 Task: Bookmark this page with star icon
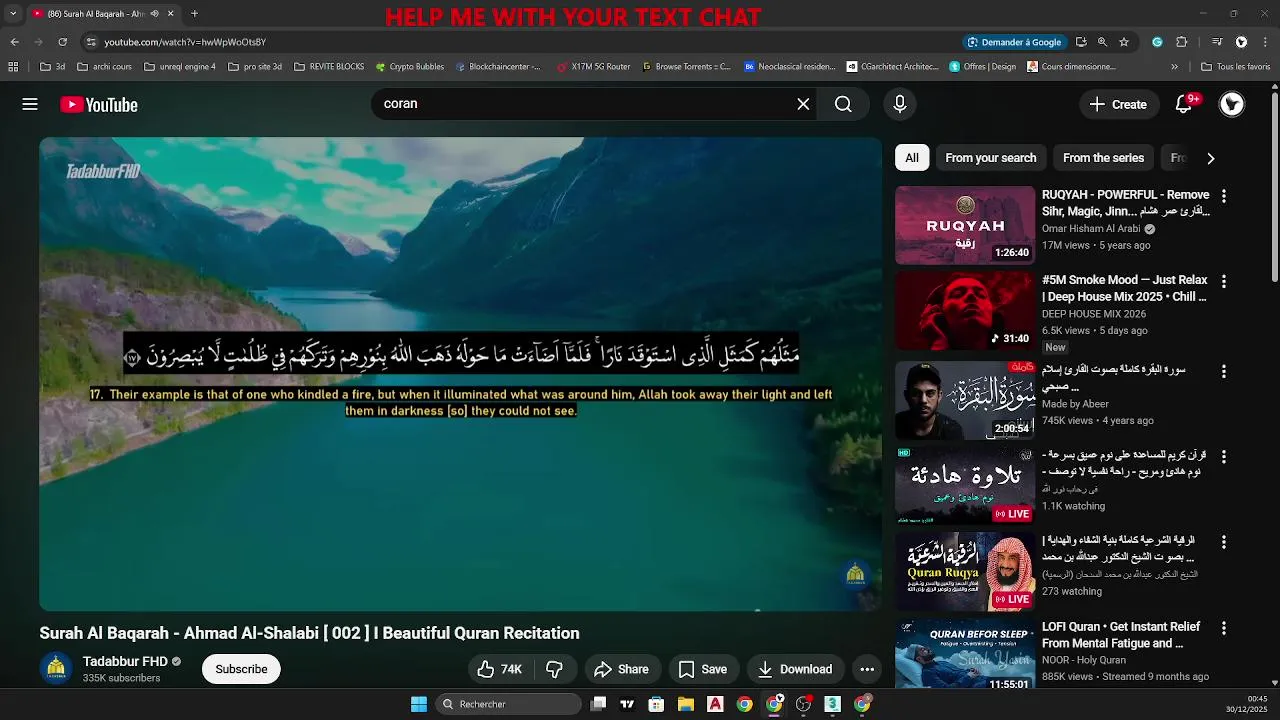pos(1124,42)
